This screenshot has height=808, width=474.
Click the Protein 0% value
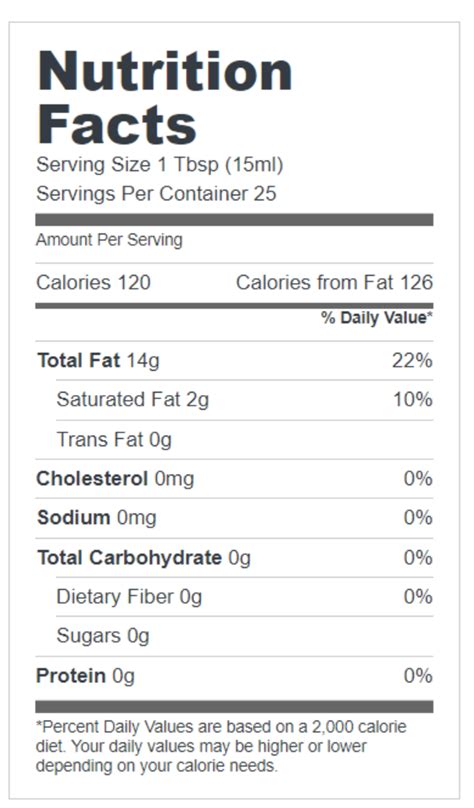[x=418, y=676]
